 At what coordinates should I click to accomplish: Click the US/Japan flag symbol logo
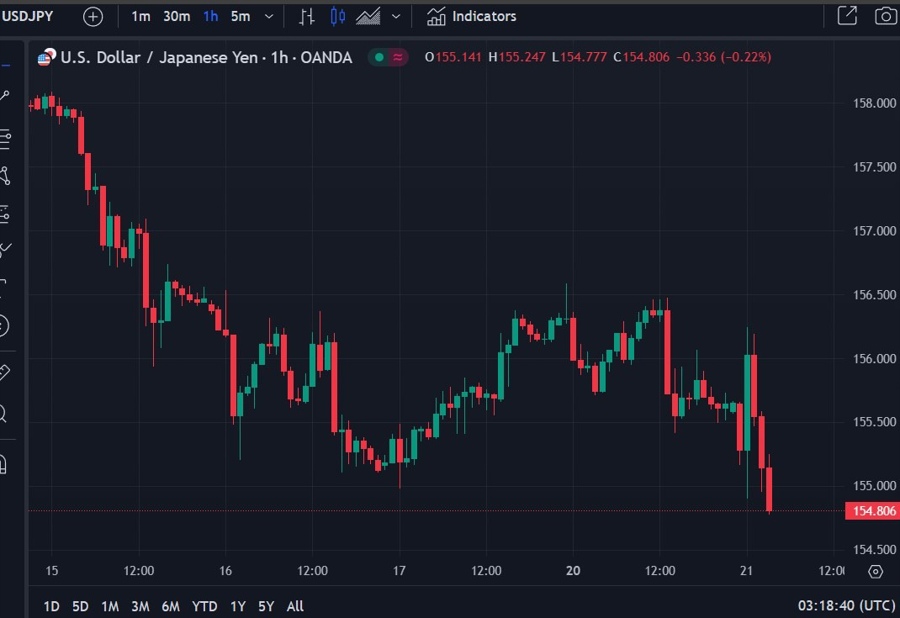coord(46,57)
